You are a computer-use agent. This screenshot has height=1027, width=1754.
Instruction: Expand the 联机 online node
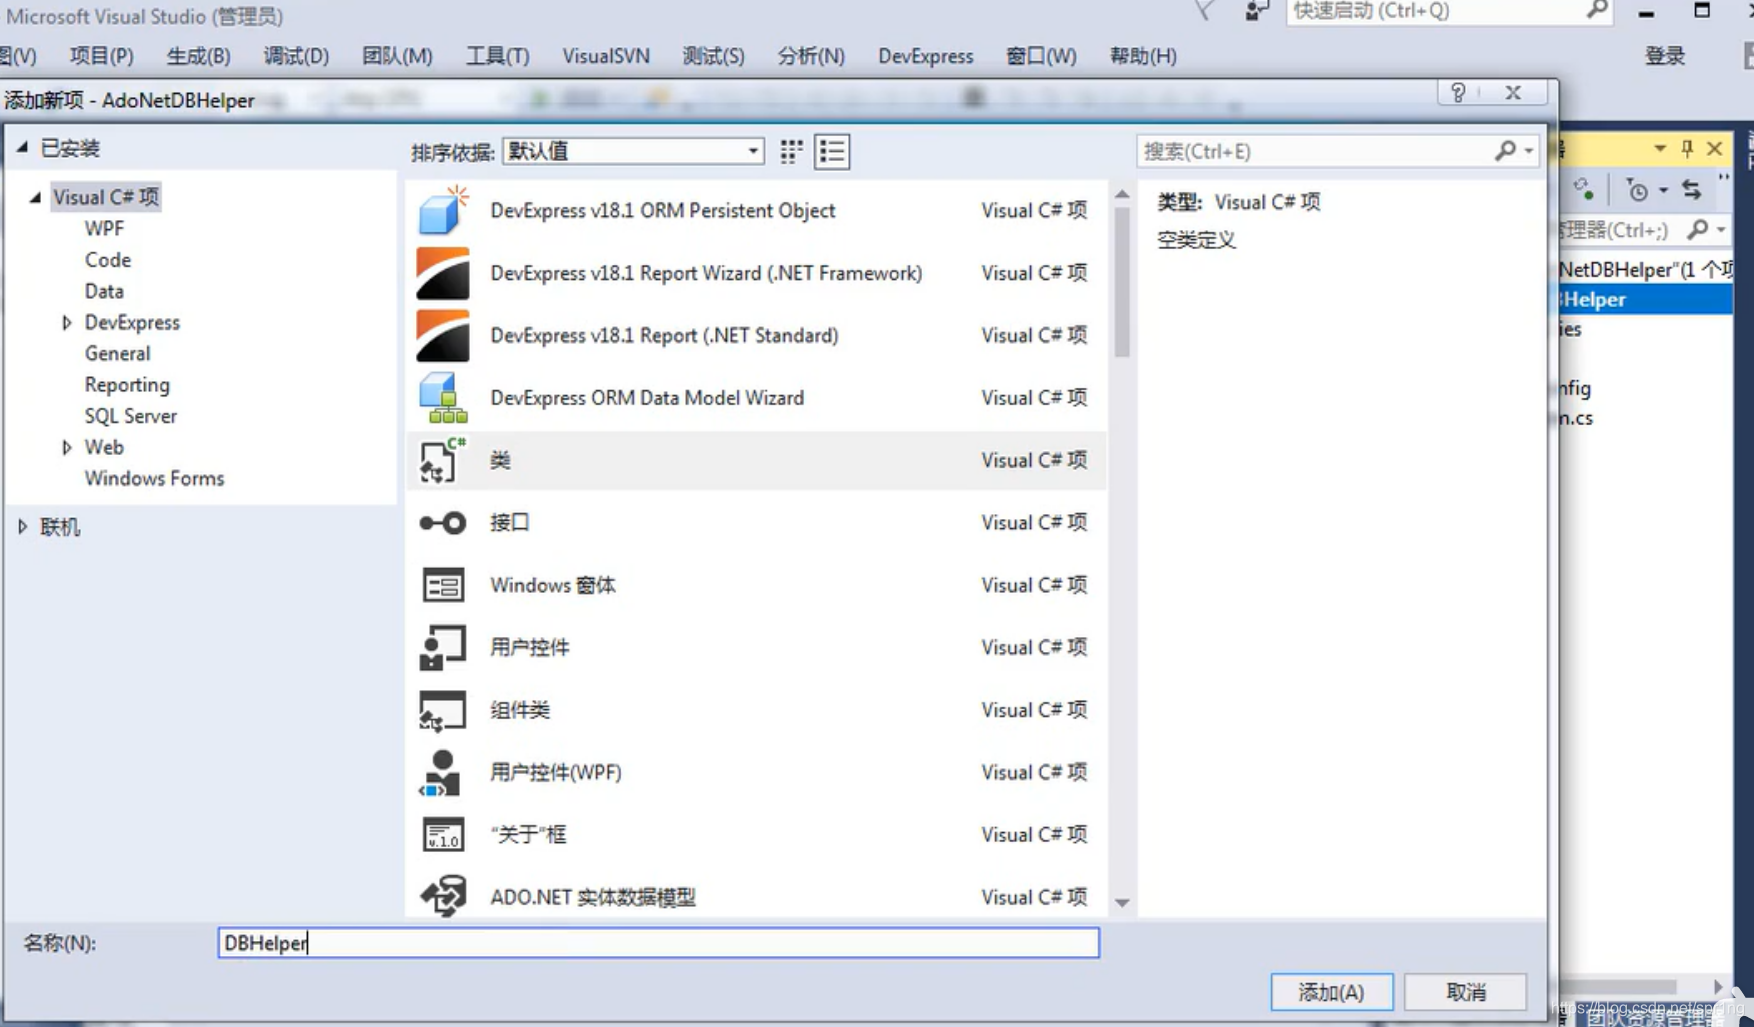pyautogui.click(x=22, y=527)
